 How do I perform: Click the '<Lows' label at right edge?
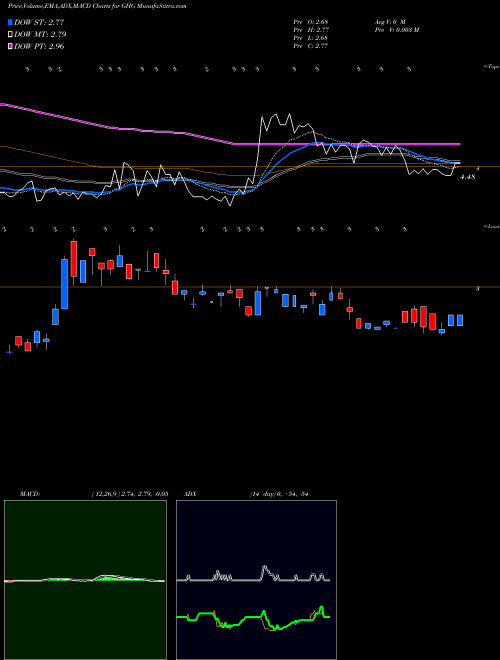491,227
